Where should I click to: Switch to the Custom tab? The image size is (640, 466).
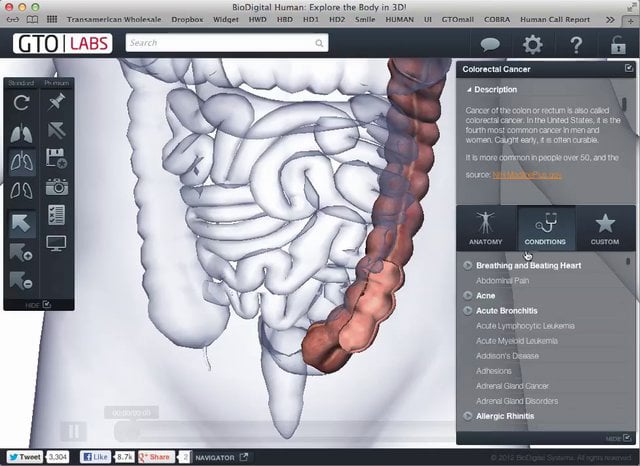pos(604,229)
